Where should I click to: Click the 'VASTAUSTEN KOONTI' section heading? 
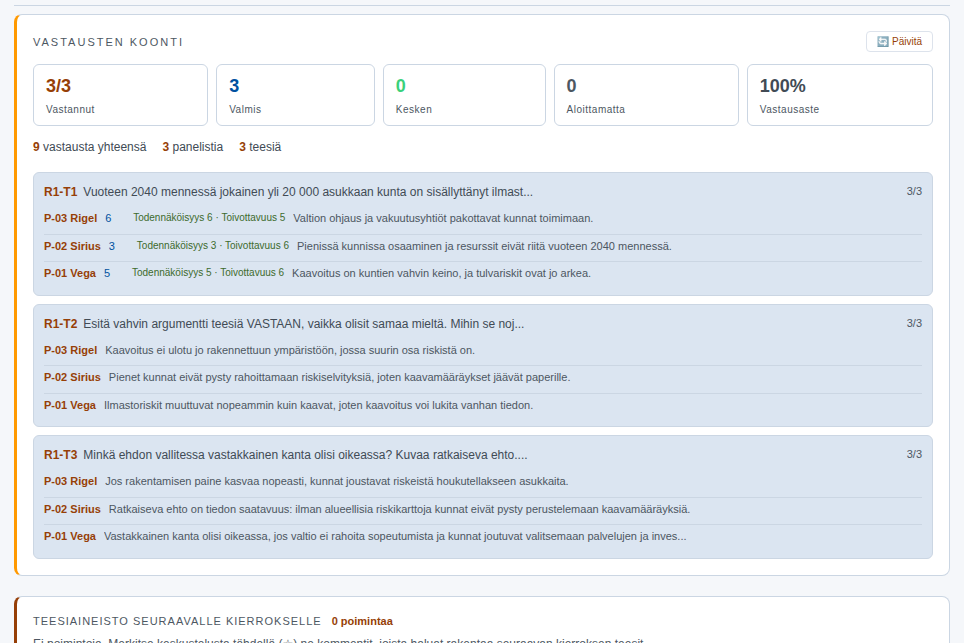coord(108,42)
